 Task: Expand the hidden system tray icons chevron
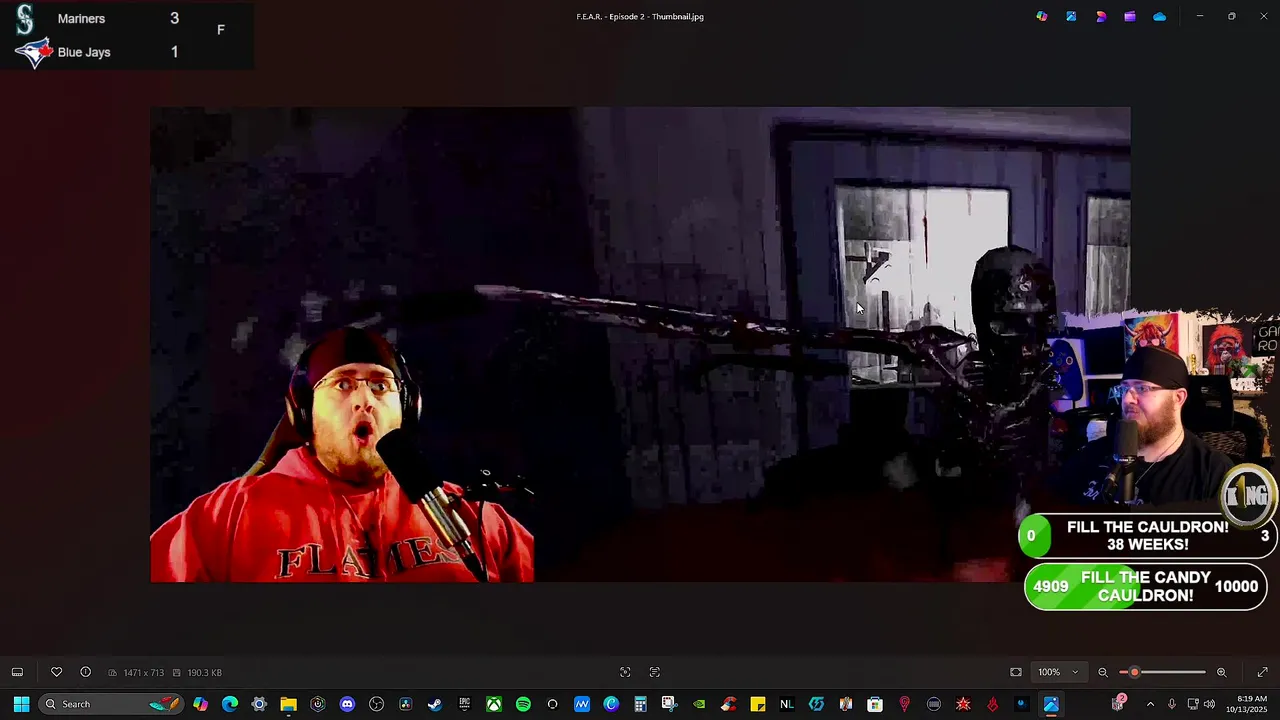pyautogui.click(x=1150, y=704)
